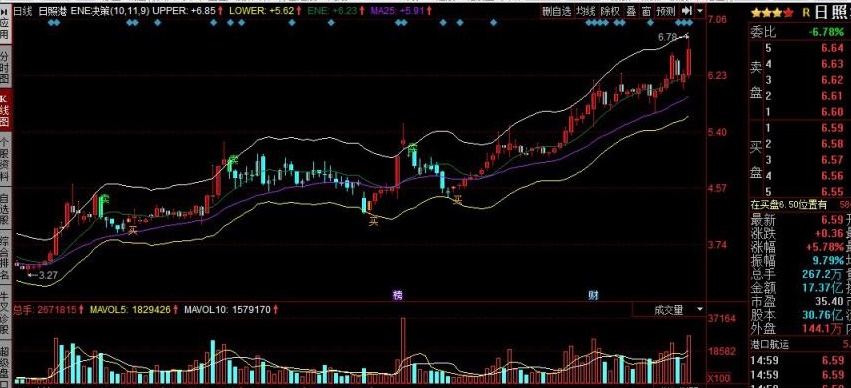
Task: Click the 财 marker on the timeline
Action: [x=594, y=295]
